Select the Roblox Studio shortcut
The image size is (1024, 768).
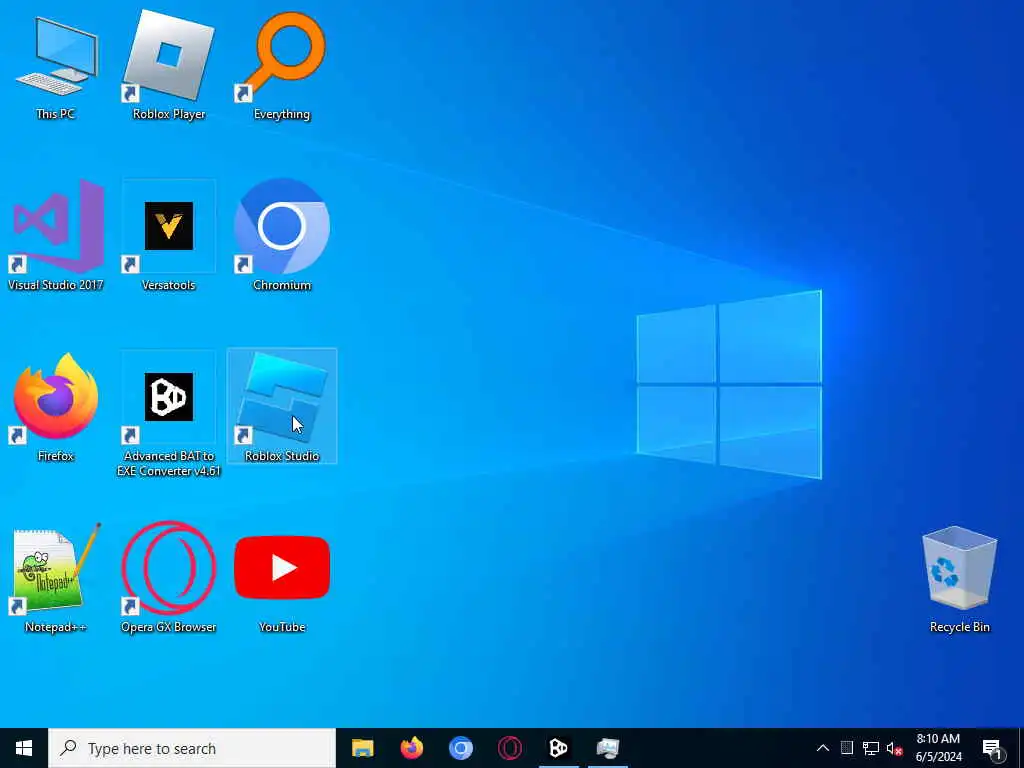(x=281, y=406)
